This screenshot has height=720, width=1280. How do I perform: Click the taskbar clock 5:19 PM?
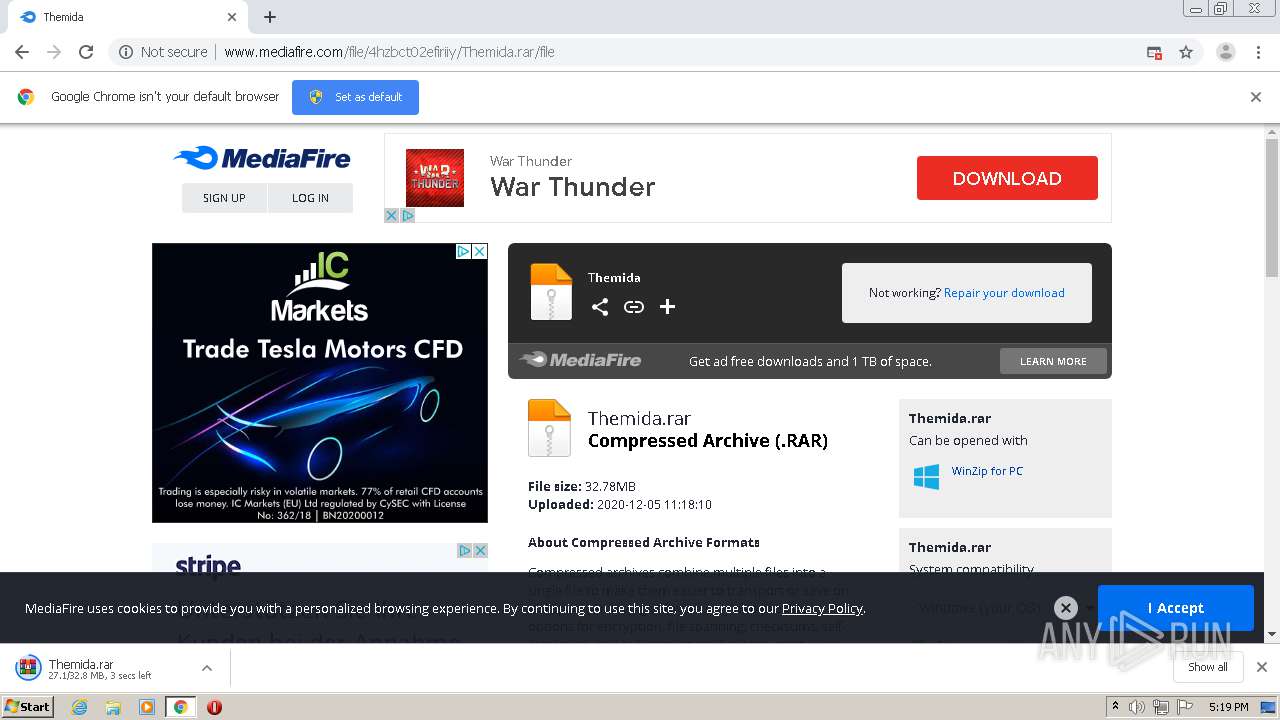pyautogui.click(x=1228, y=707)
